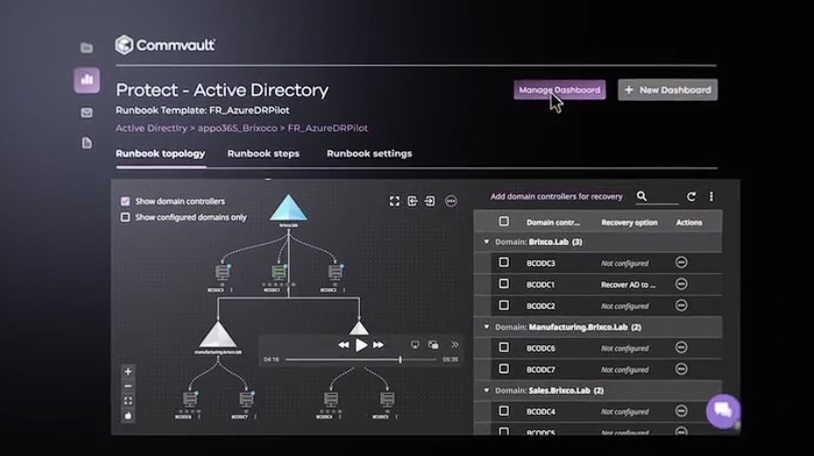Refresh the domain controllers list

pos(691,196)
